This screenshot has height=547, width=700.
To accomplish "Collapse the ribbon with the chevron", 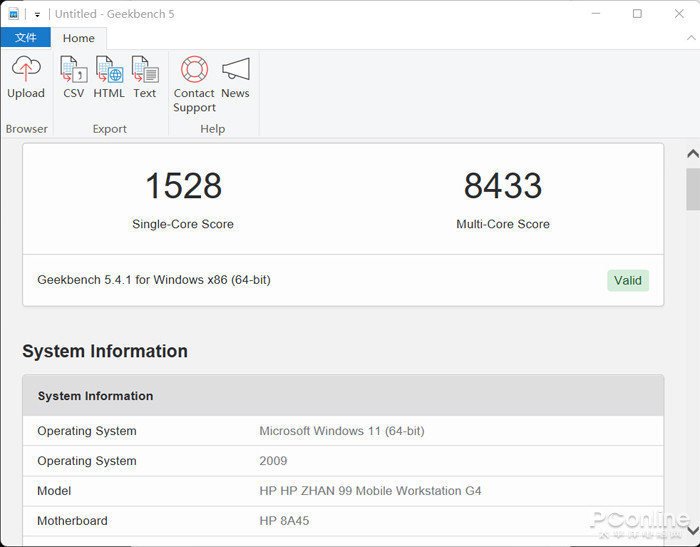I will (x=691, y=38).
